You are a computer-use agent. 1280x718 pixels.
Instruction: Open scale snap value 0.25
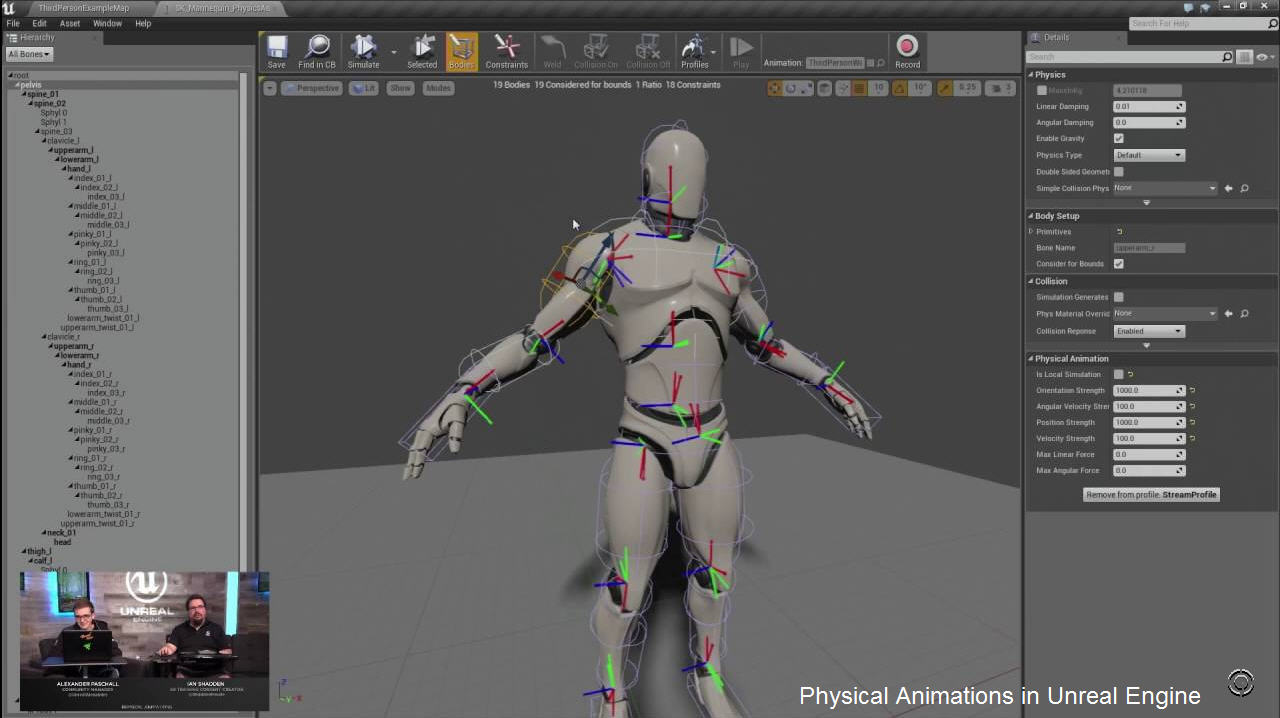(x=967, y=88)
